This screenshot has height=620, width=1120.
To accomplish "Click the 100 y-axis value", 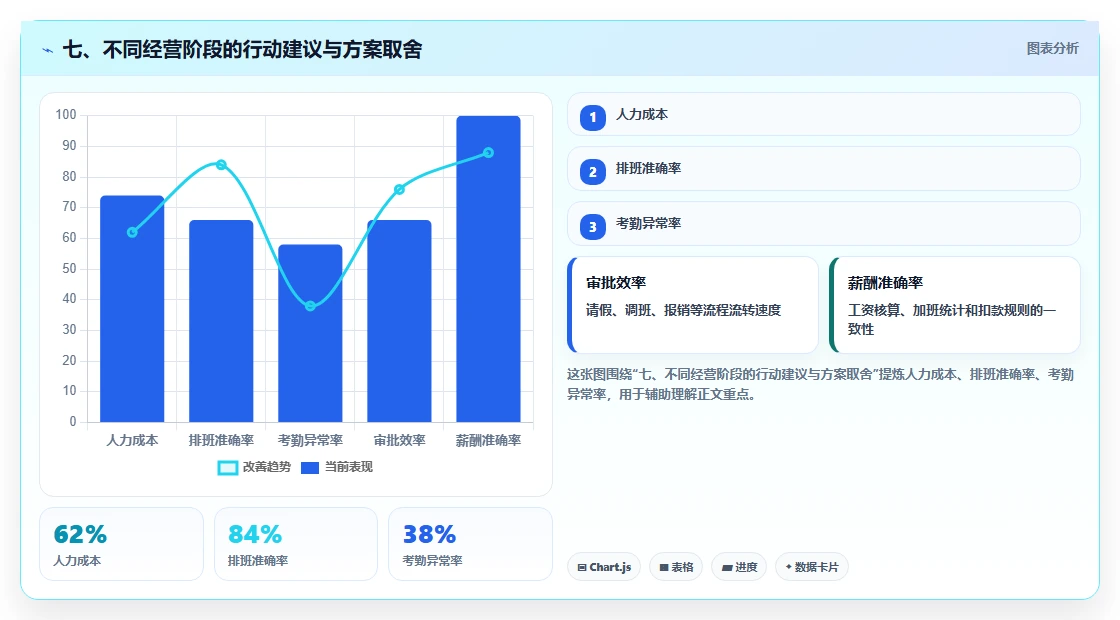I will tap(66, 115).
